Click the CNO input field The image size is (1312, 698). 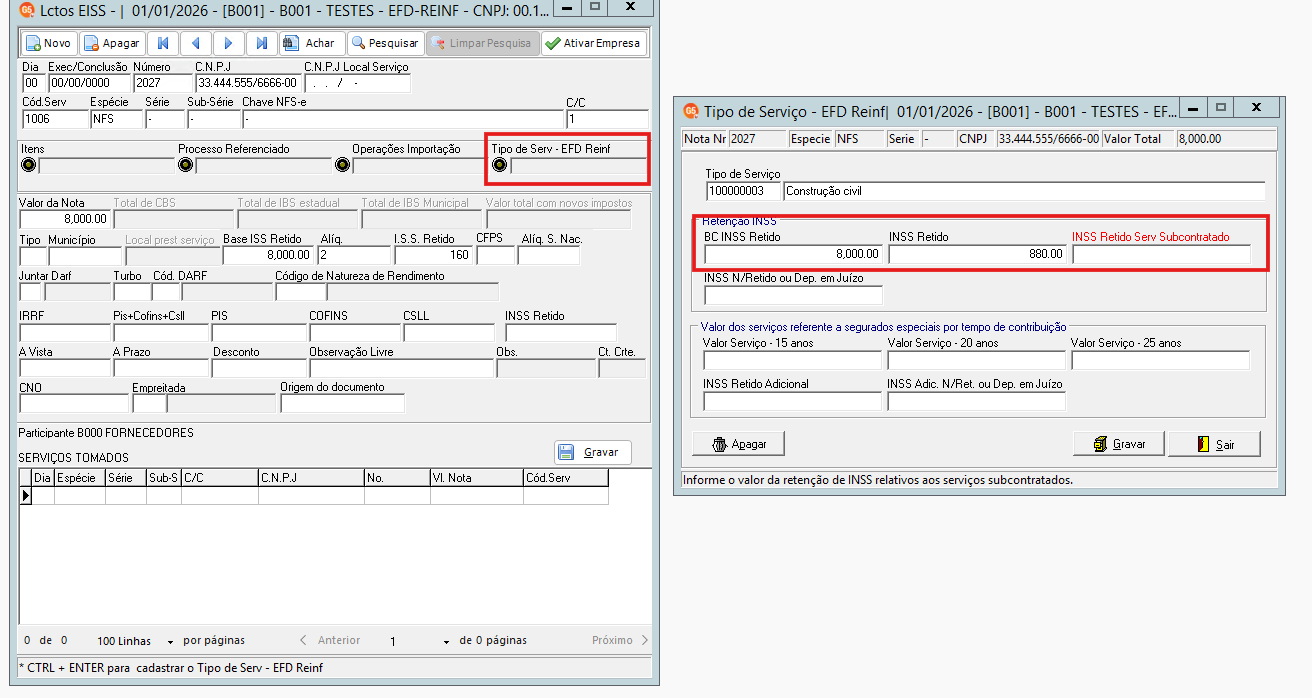point(74,403)
